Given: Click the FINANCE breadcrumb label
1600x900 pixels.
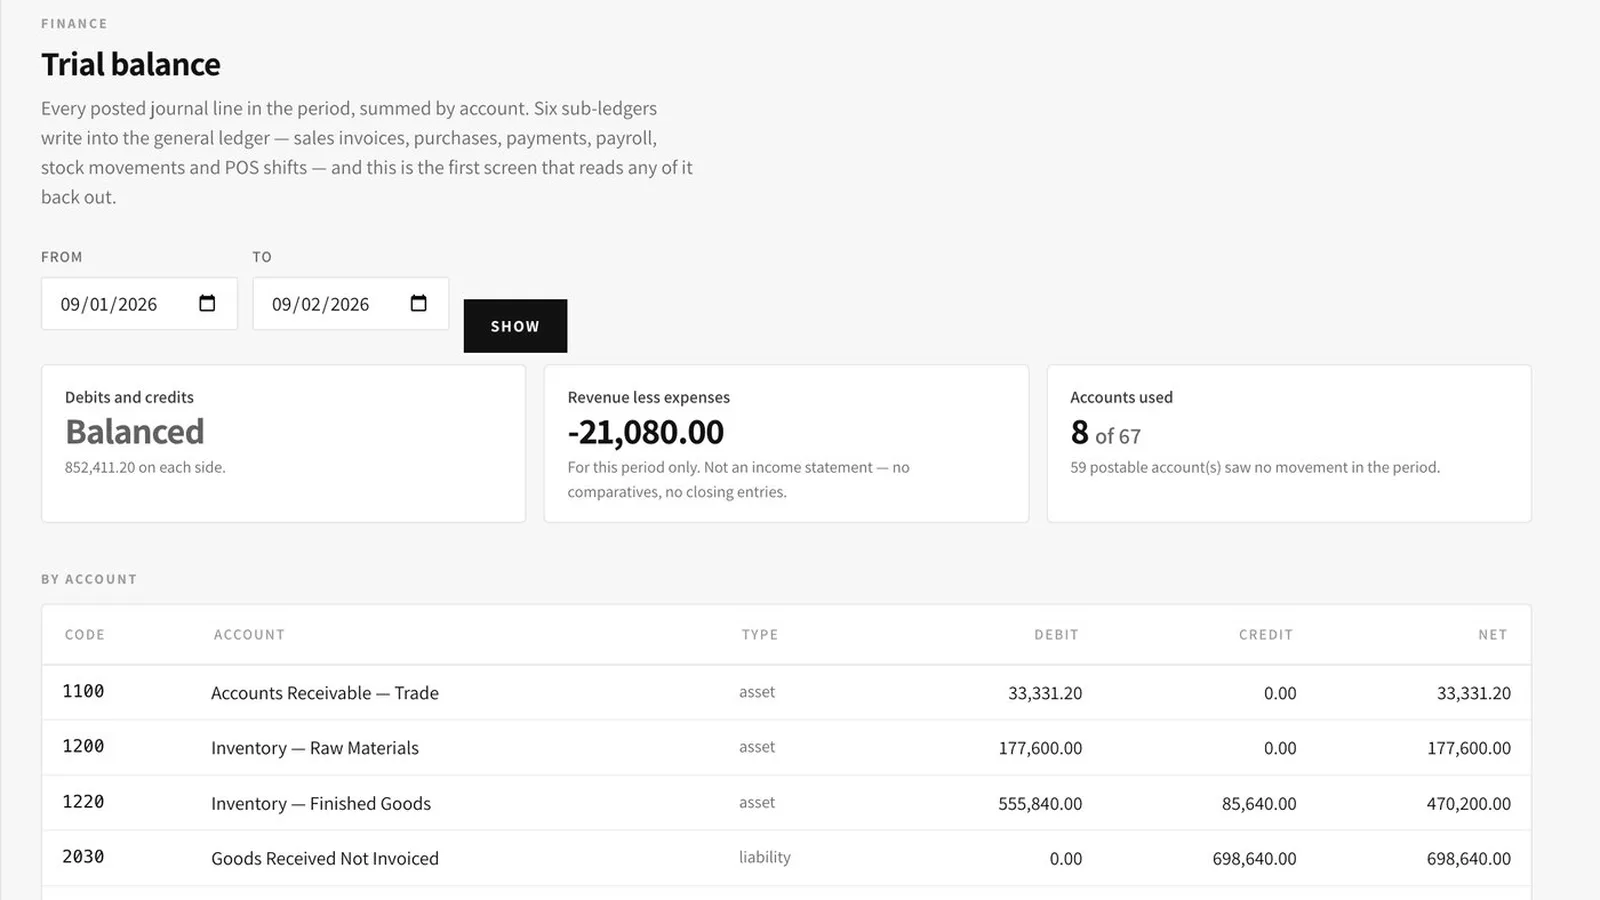Looking at the screenshot, I should [74, 23].
